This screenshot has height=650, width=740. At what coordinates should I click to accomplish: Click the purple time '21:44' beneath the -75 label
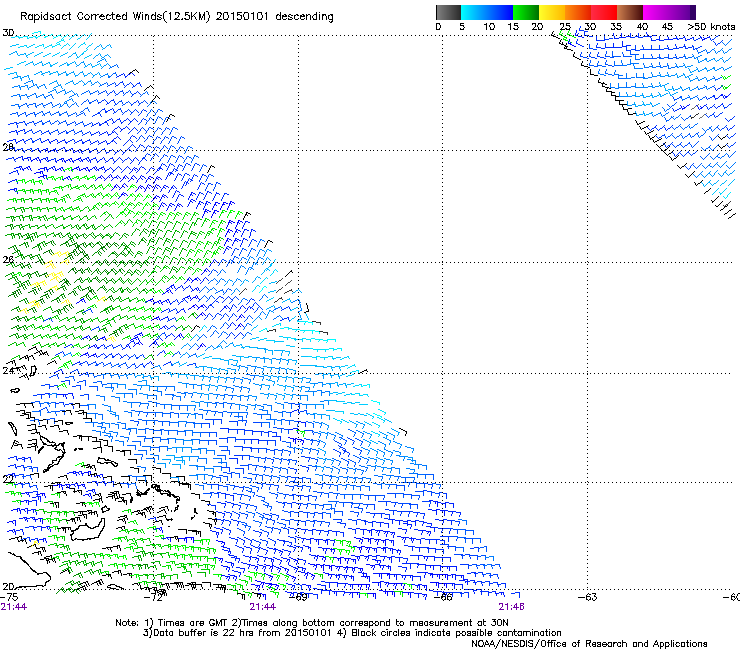click(x=14, y=607)
